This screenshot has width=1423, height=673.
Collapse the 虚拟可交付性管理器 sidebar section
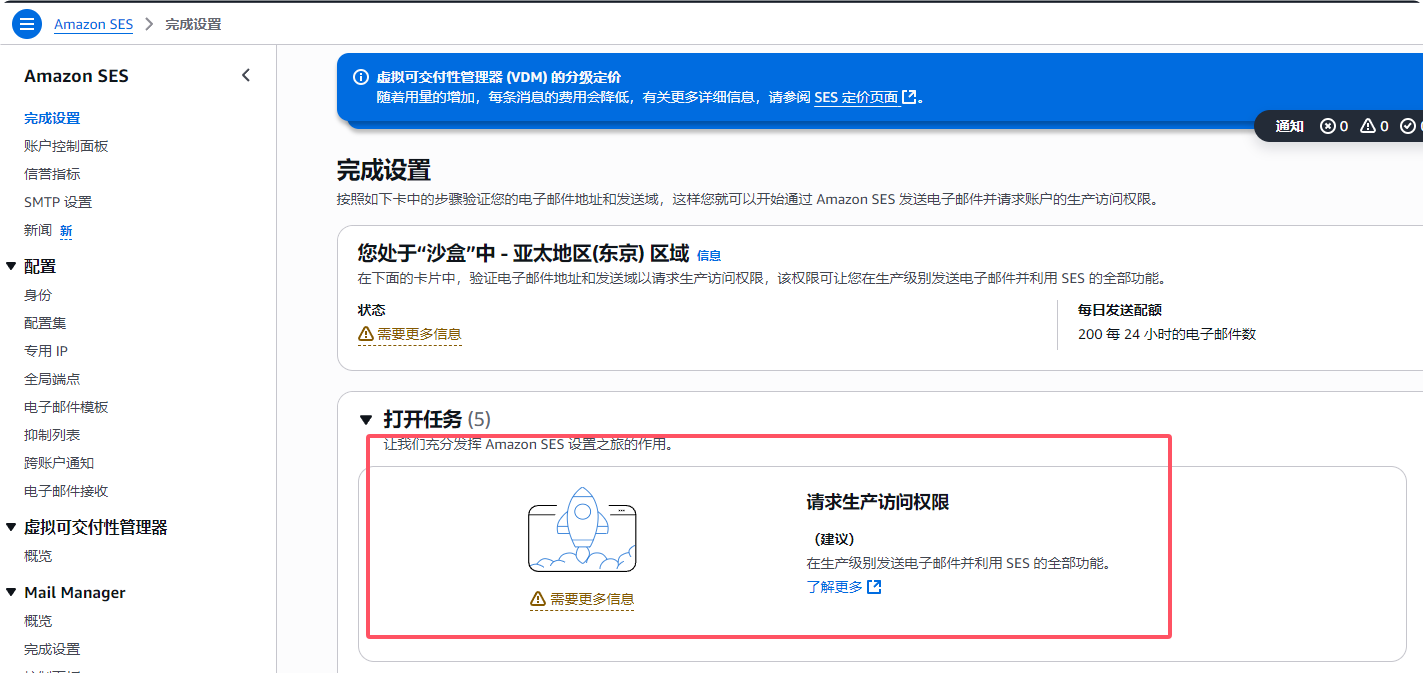click(11, 527)
